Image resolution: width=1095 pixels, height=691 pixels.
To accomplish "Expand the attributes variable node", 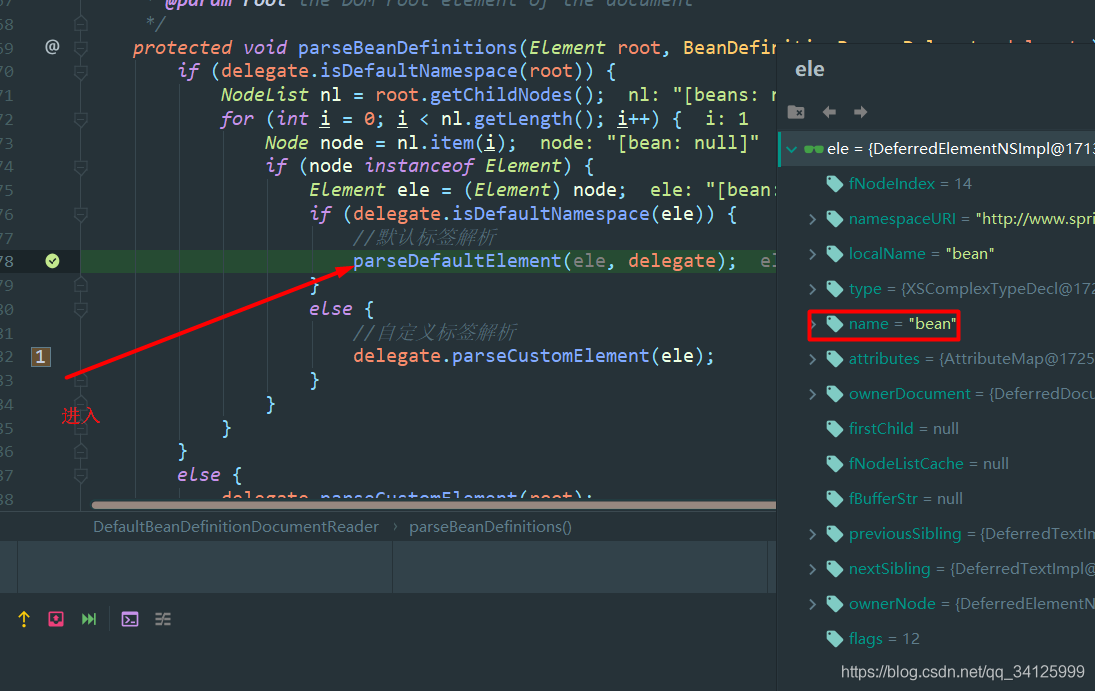I will [812, 359].
